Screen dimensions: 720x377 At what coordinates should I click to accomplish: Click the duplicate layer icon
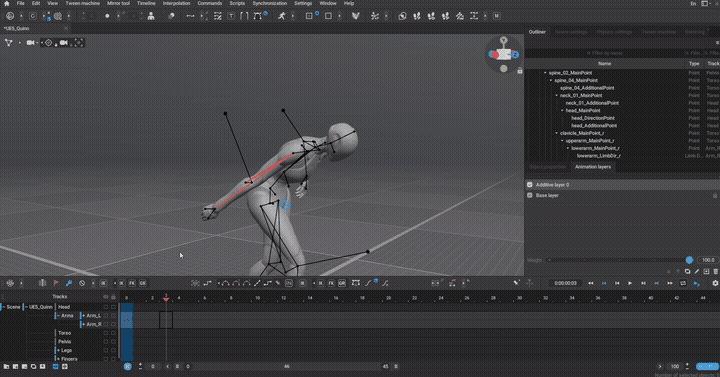(x=687, y=271)
